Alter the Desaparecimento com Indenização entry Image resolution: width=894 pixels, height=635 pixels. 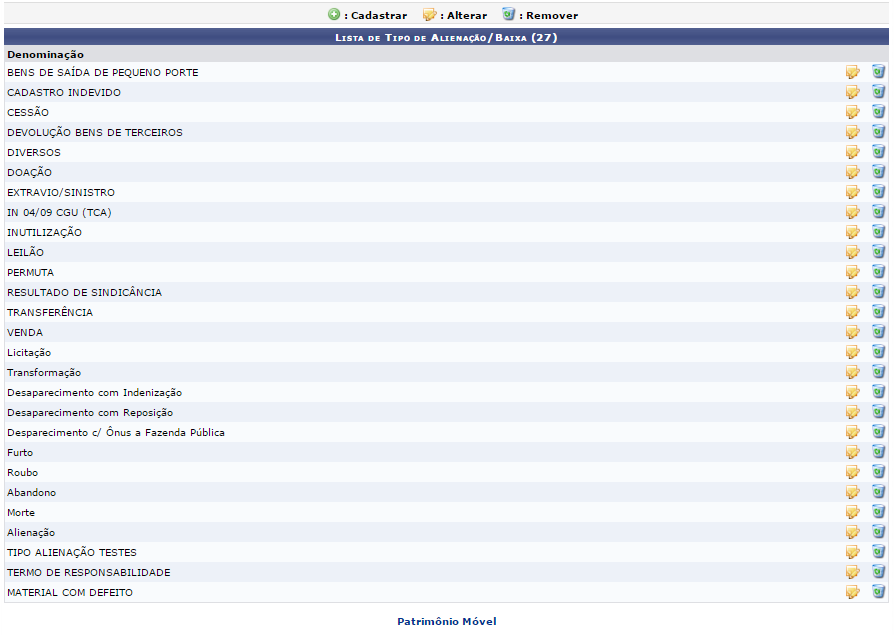(x=852, y=392)
